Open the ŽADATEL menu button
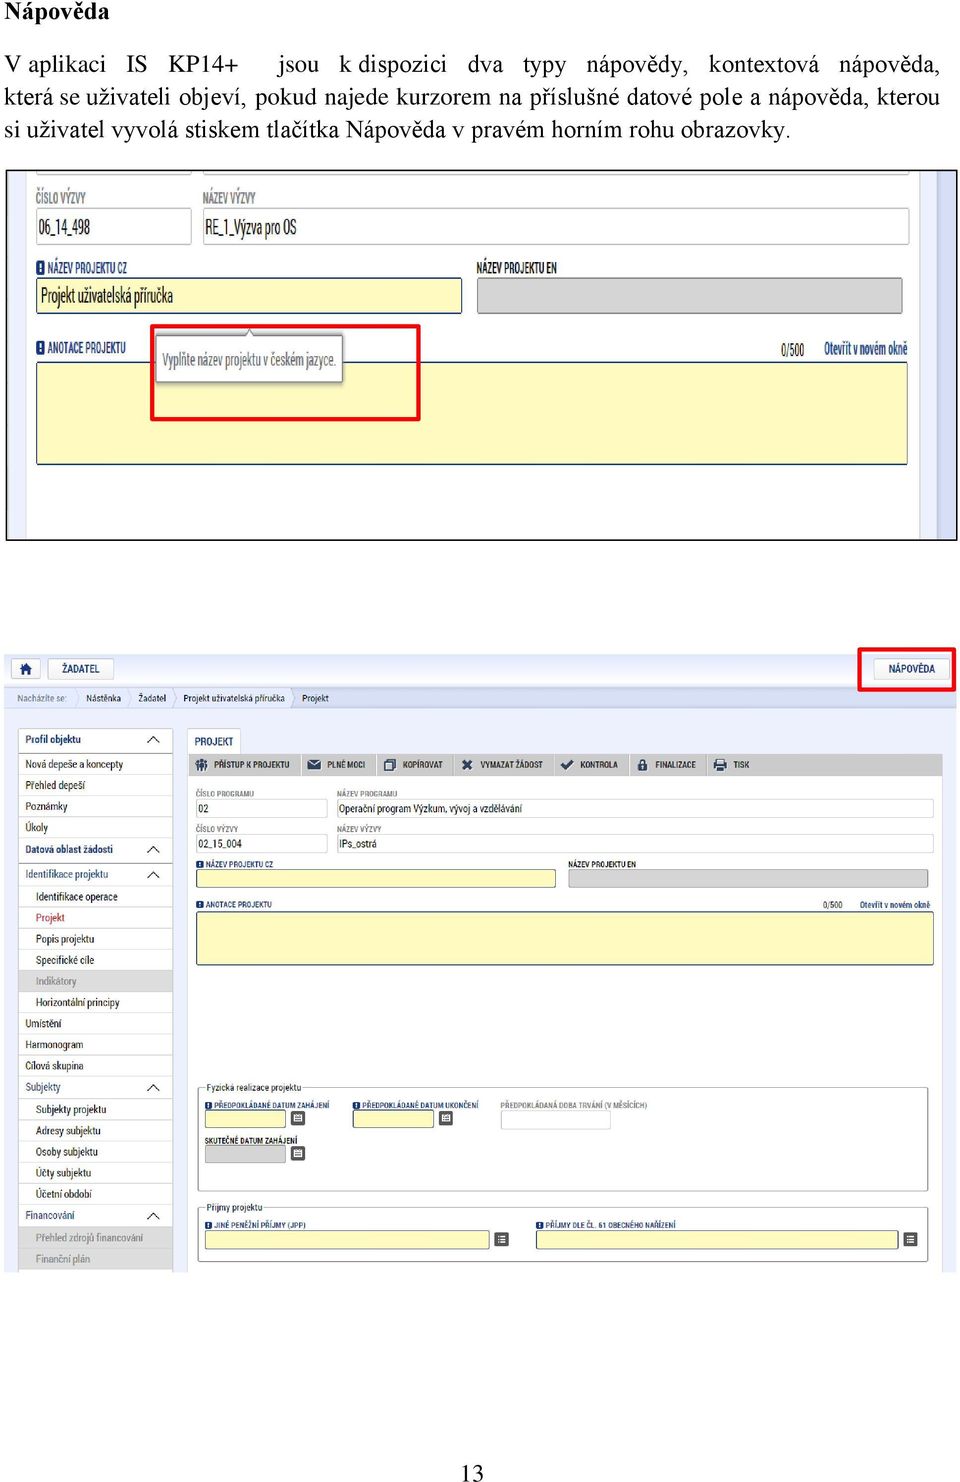 click(x=80, y=669)
